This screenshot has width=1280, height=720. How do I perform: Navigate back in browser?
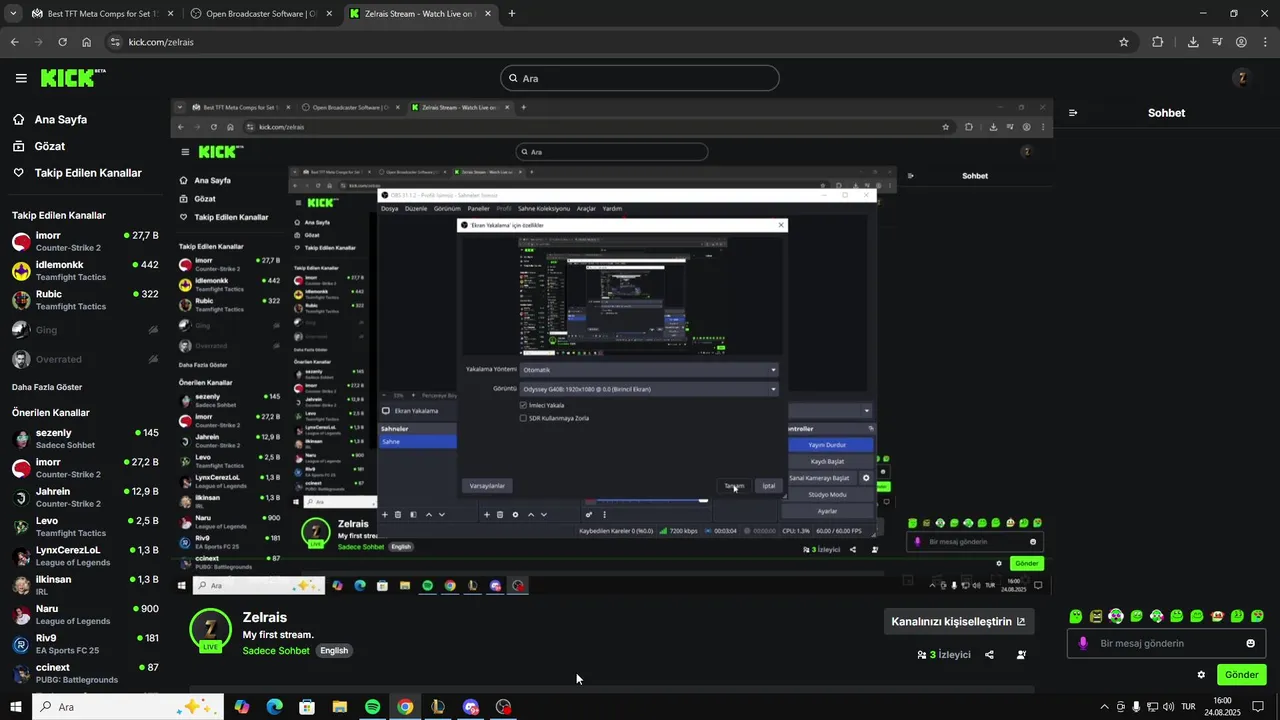point(14,42)
